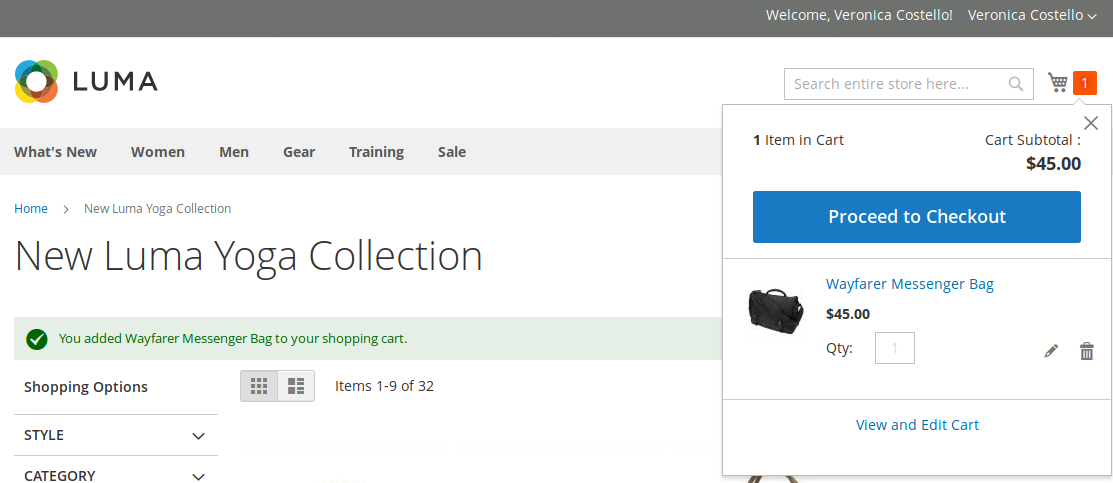Viewport: 1113px width, 483px height.
Task: Click the Qty input field in cart
Action: point(894,348)
